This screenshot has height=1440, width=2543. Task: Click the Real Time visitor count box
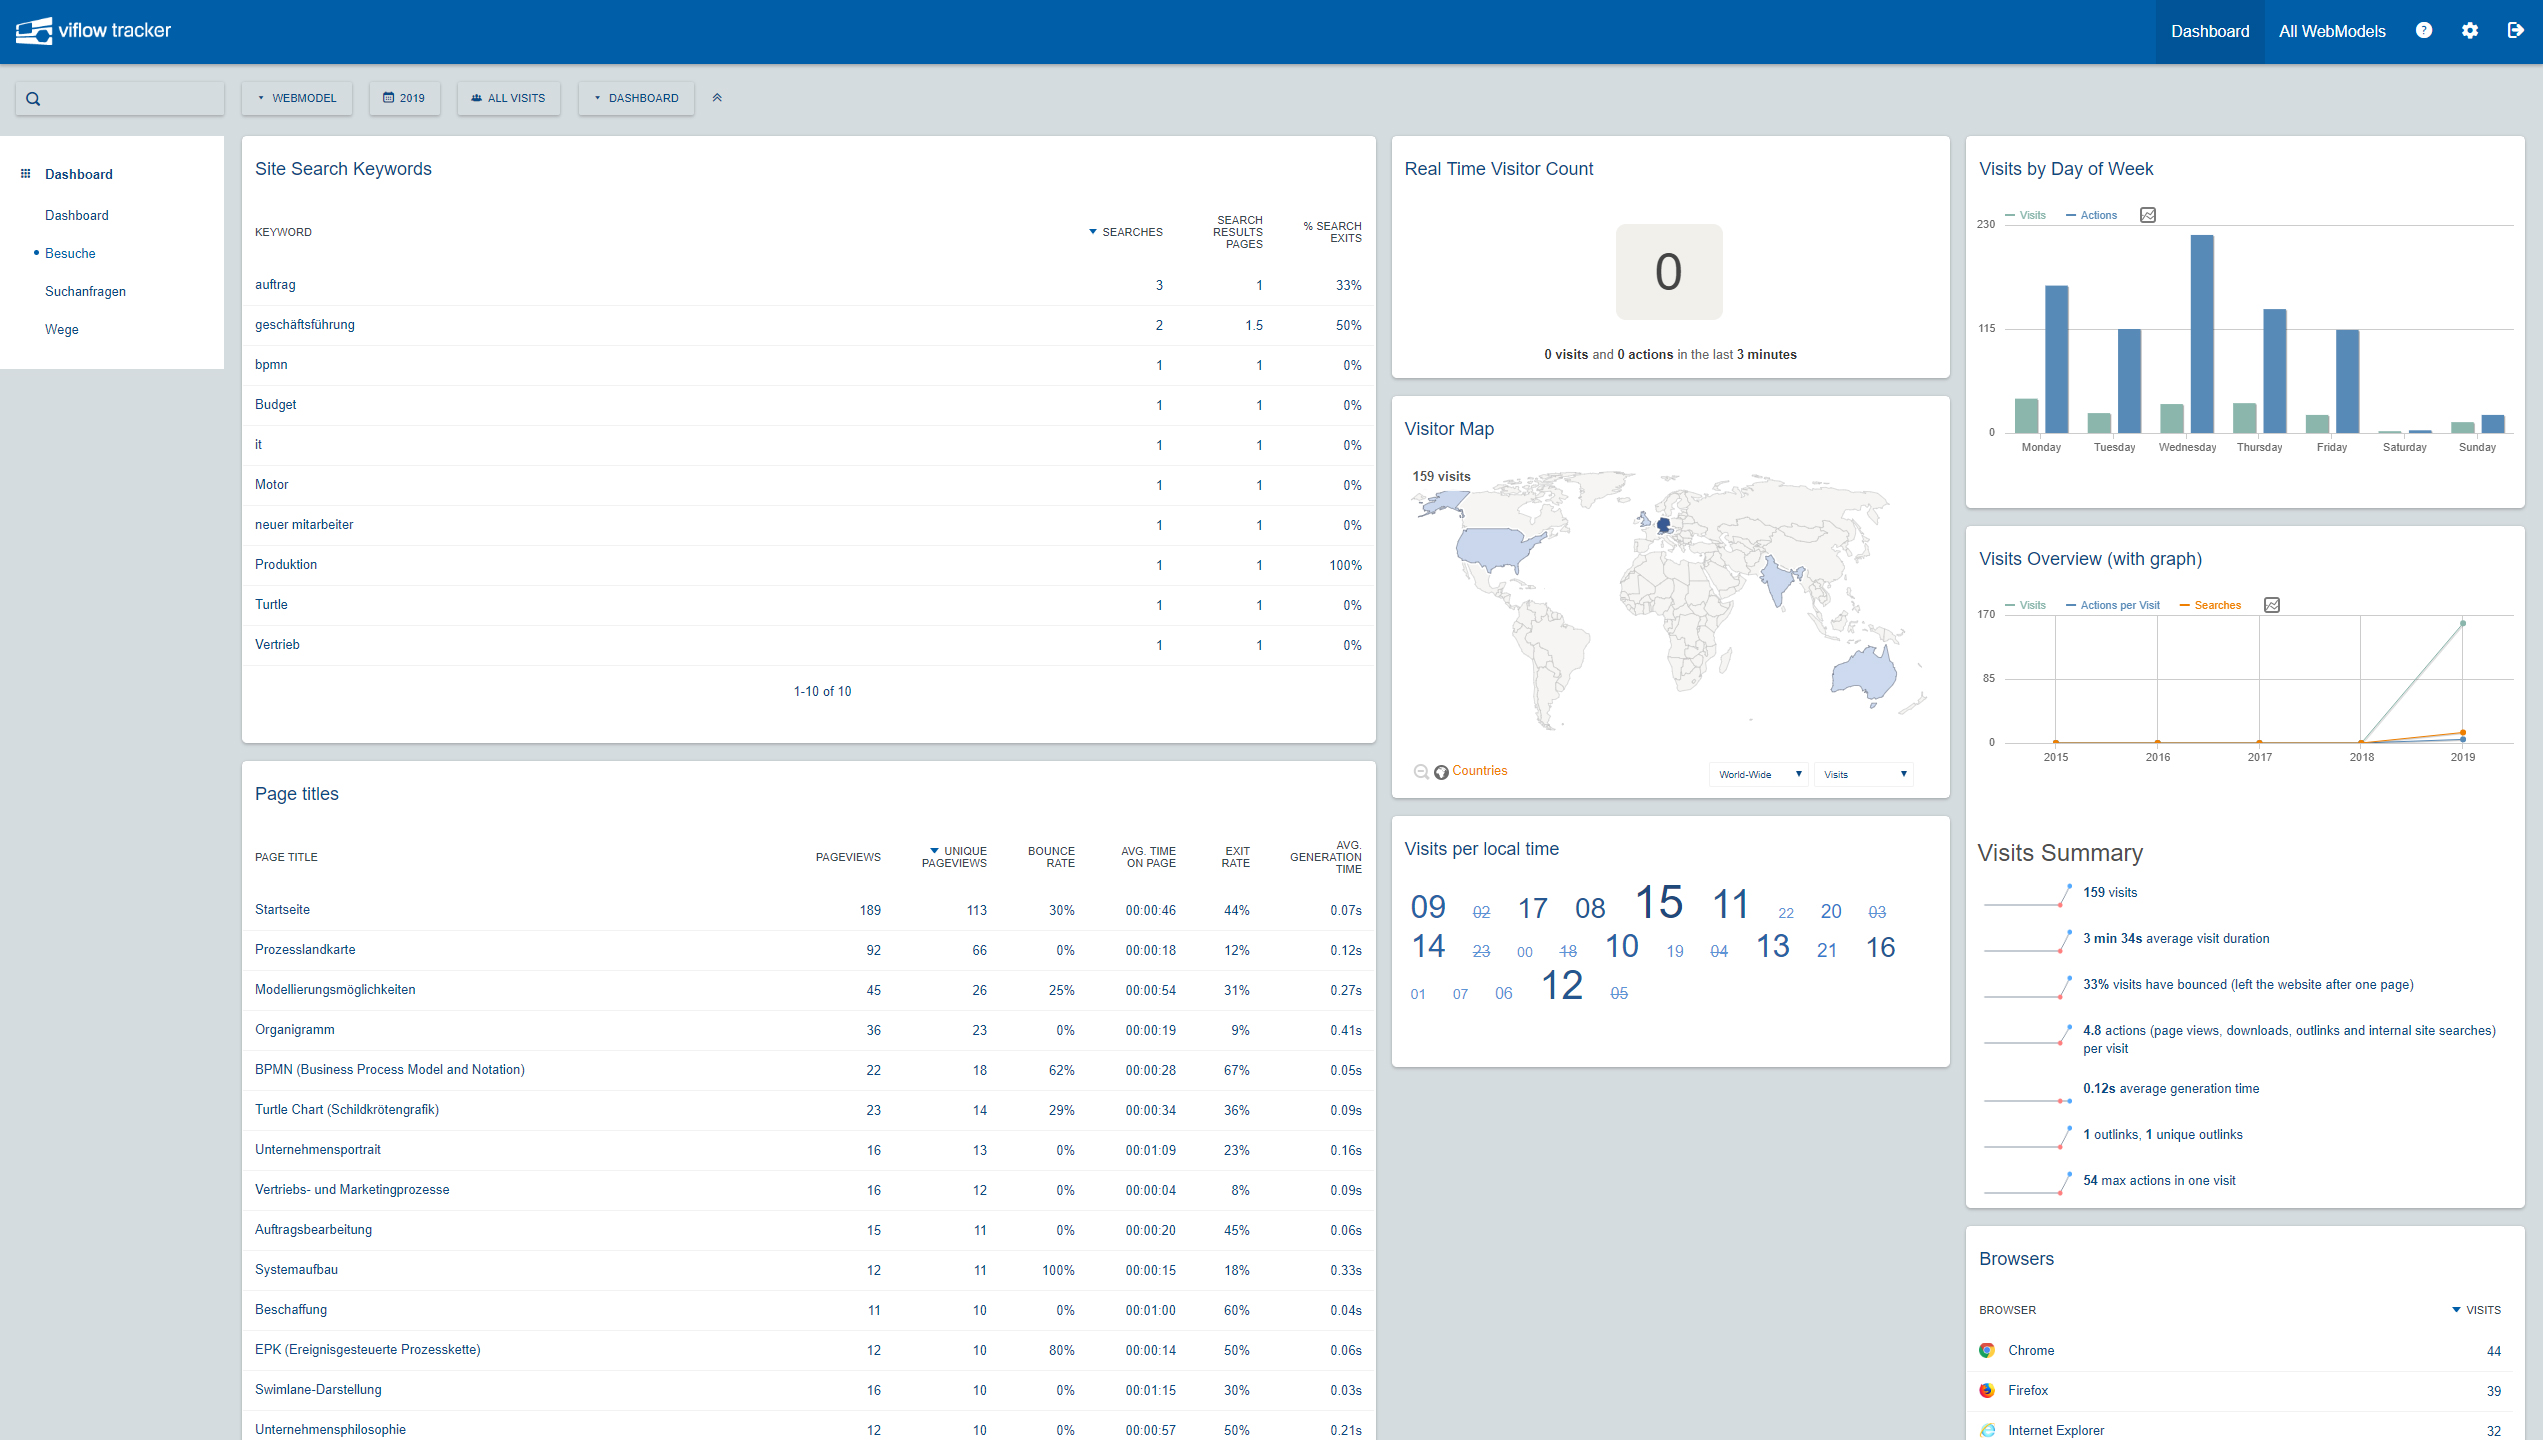click(x=1669, y=272)
